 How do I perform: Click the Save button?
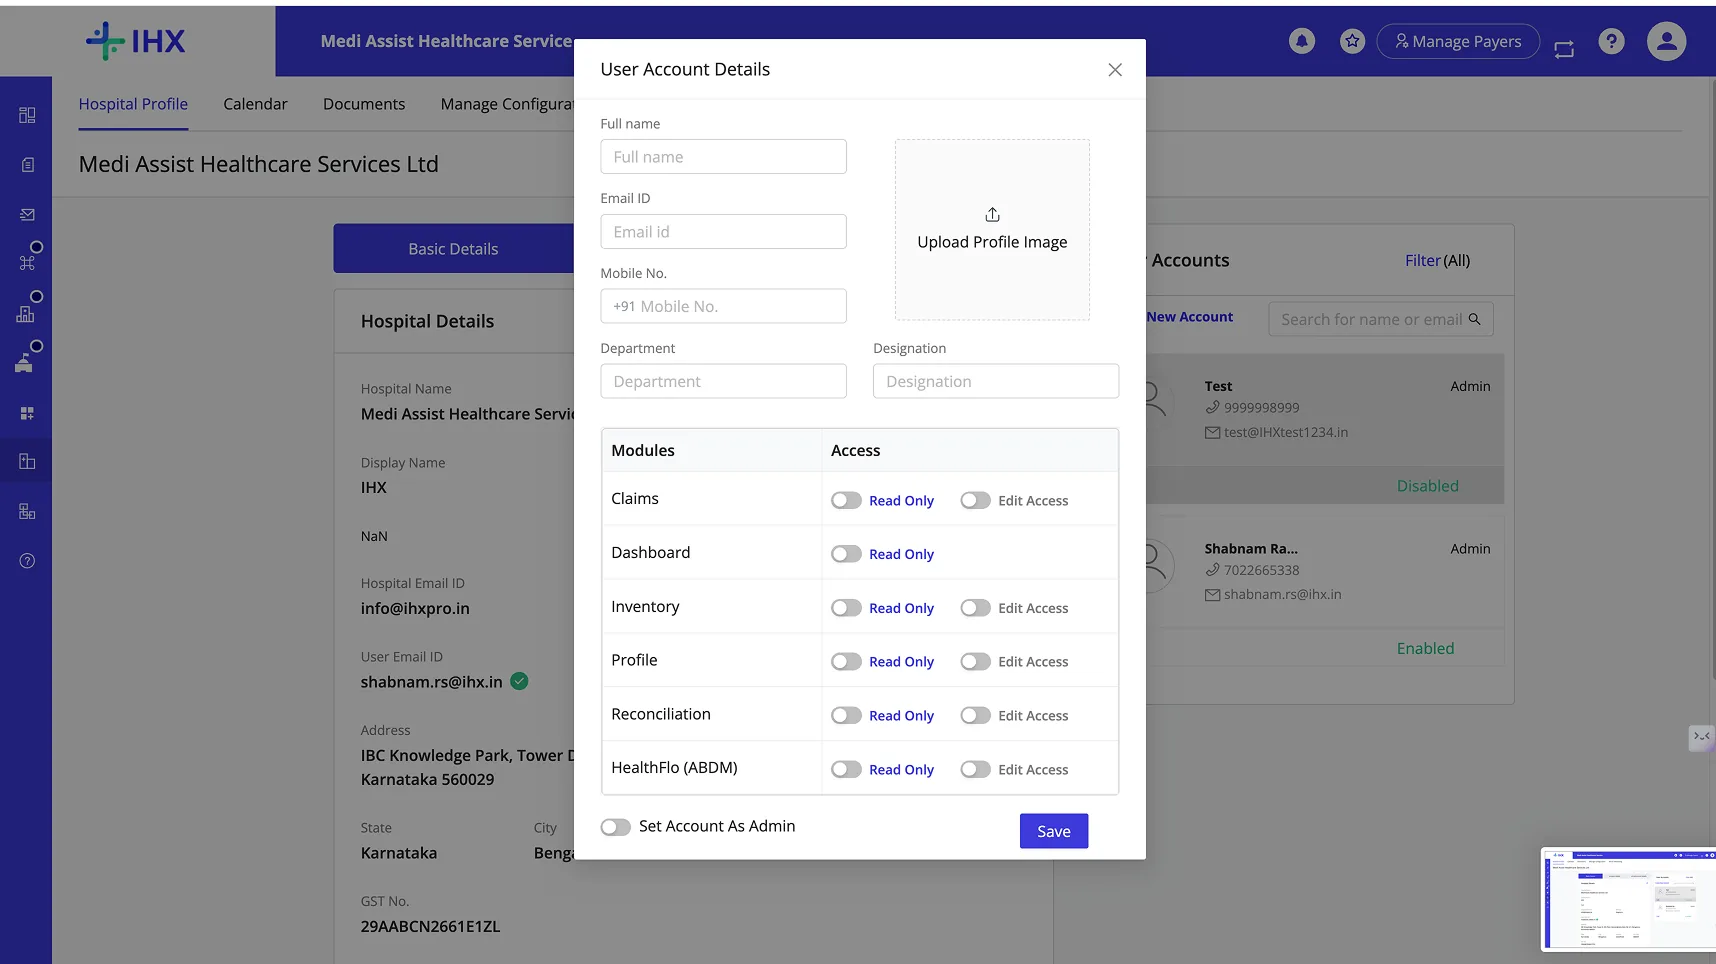[x=1054, y=831]
